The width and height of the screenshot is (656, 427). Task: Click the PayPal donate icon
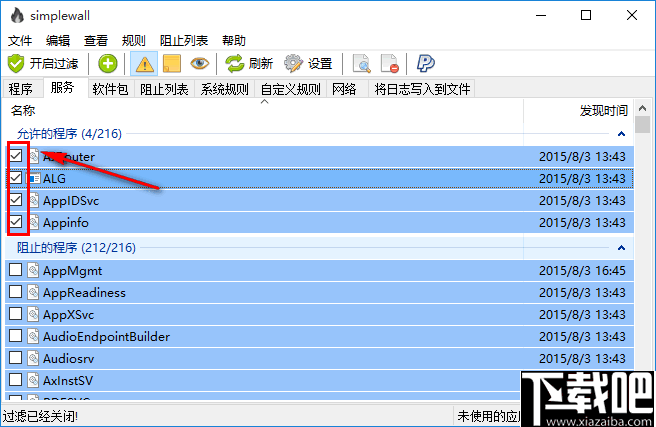coord(425,64)
